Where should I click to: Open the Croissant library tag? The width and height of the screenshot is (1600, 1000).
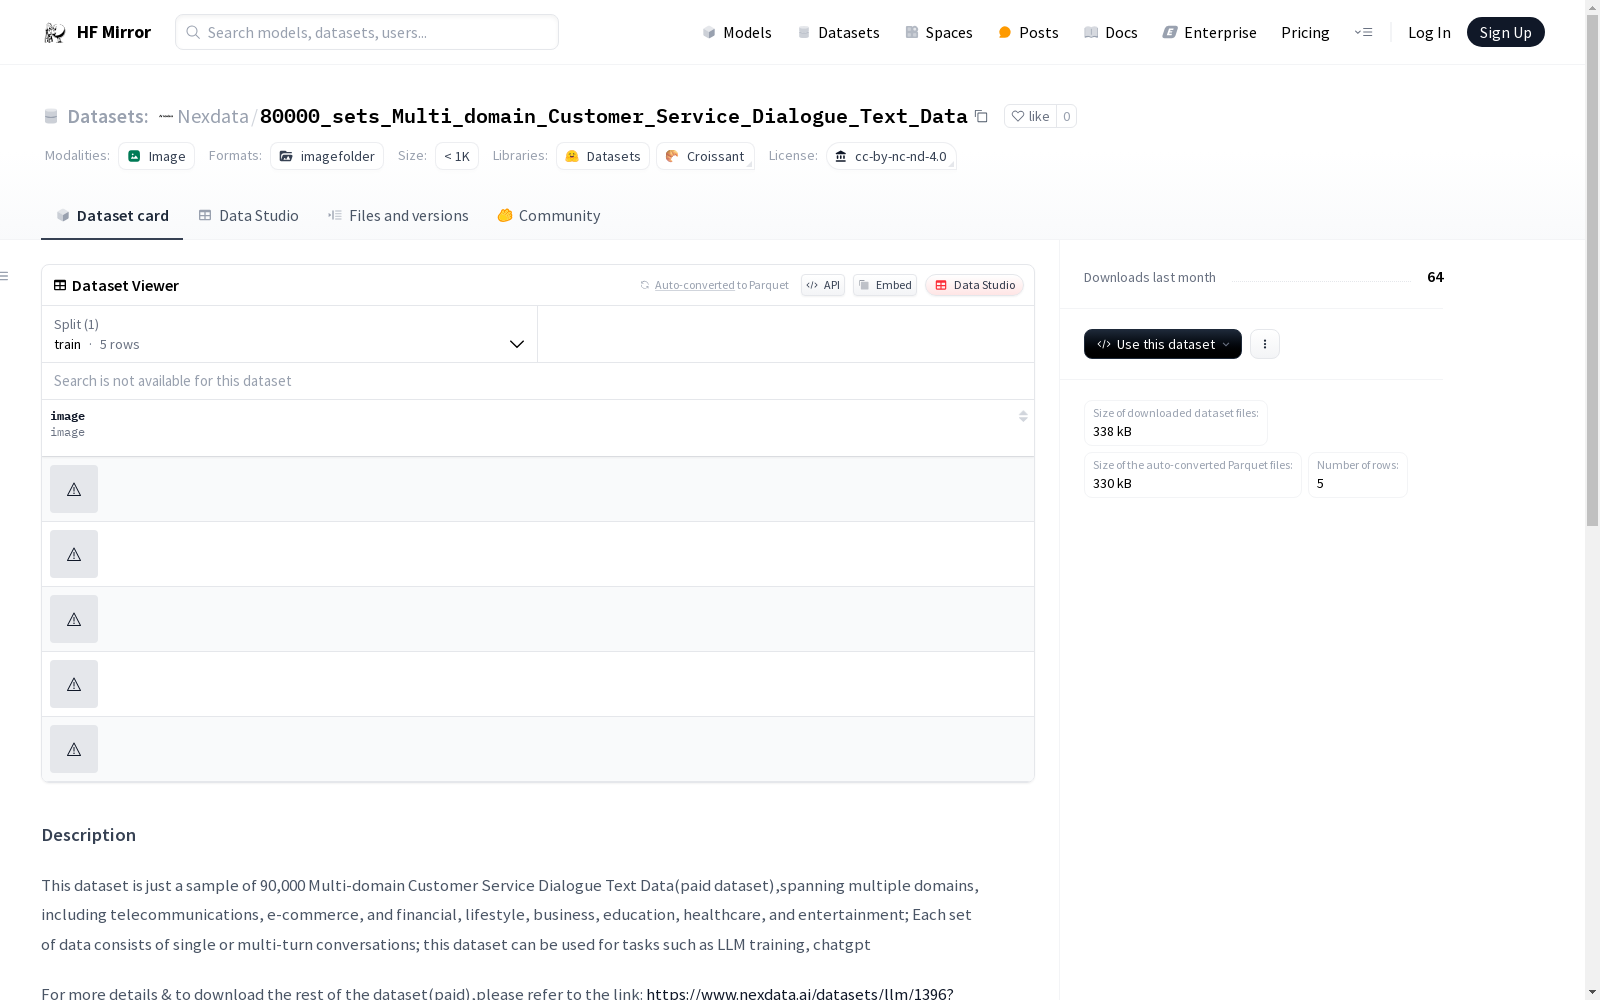705,156
